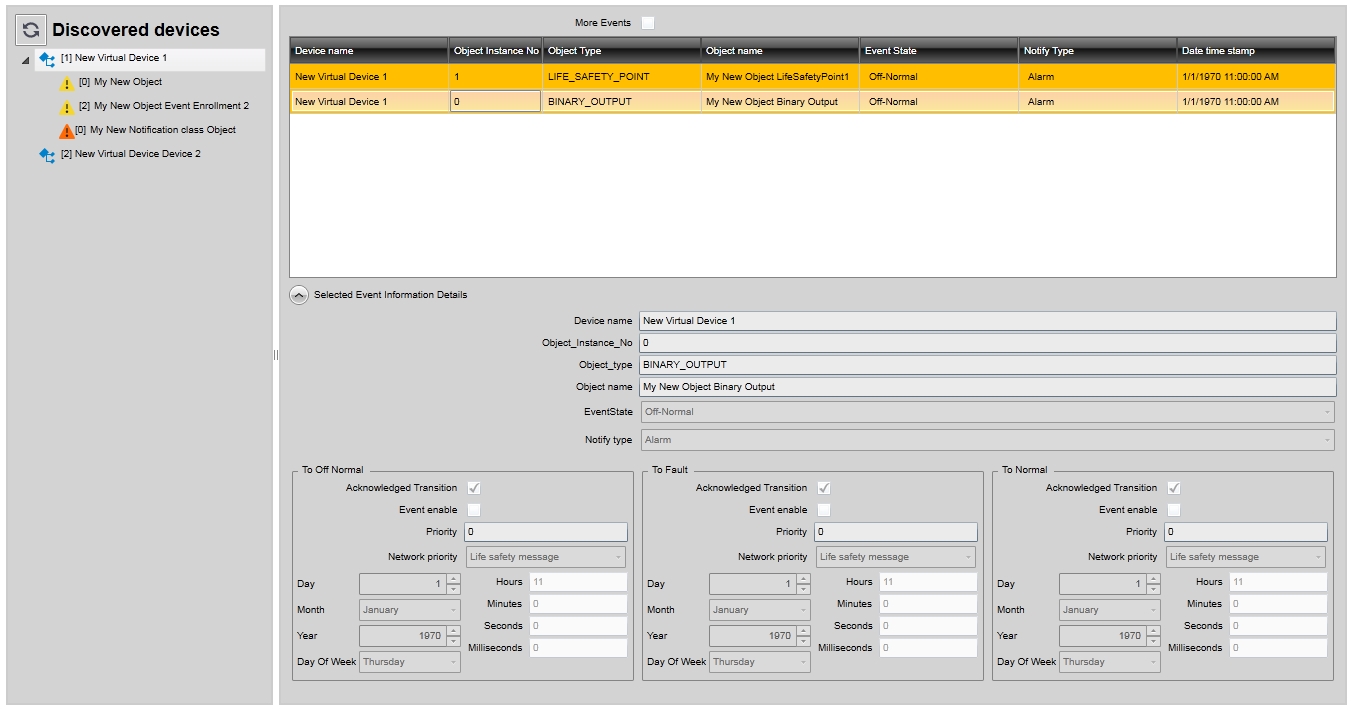Viewport: 1351px width, 710px height.
Task: Click the refresh discovered devices icon
Action: click(x=31, y=30)
